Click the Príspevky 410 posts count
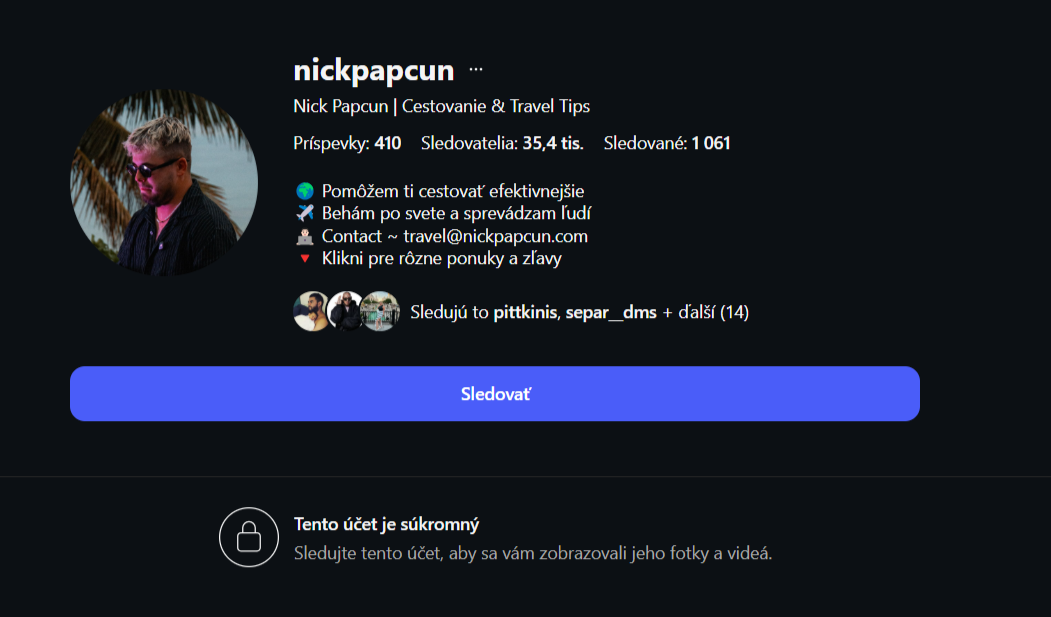1051x617 pixels. 347,143
